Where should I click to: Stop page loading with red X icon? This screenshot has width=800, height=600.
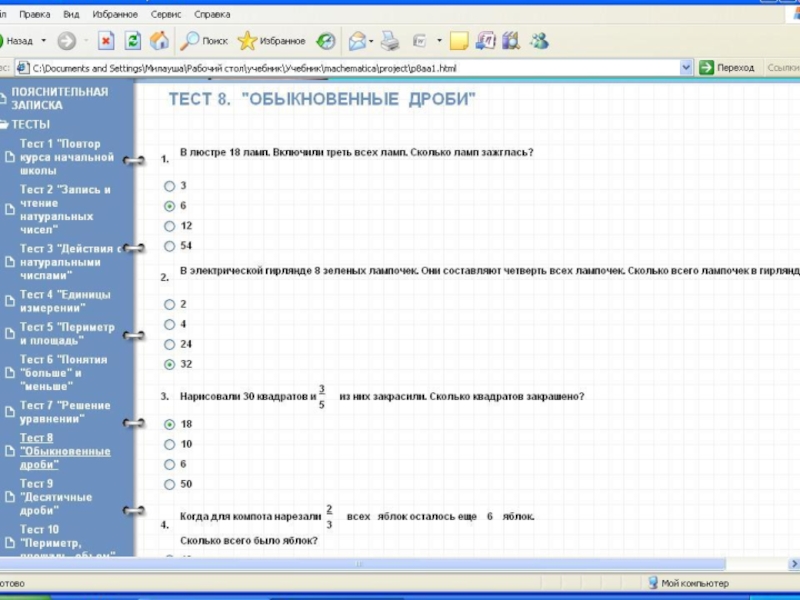pyautogui.click(x=106, y=41)
